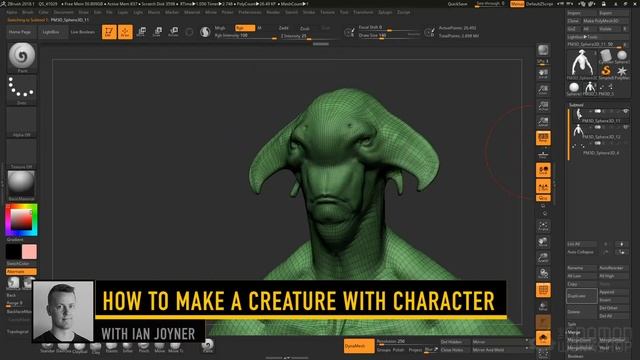The height and width of the screenshot is (360, 640).
Task: Select the Scale transform icon in top shelf
Action: click(x=158, y=32)
